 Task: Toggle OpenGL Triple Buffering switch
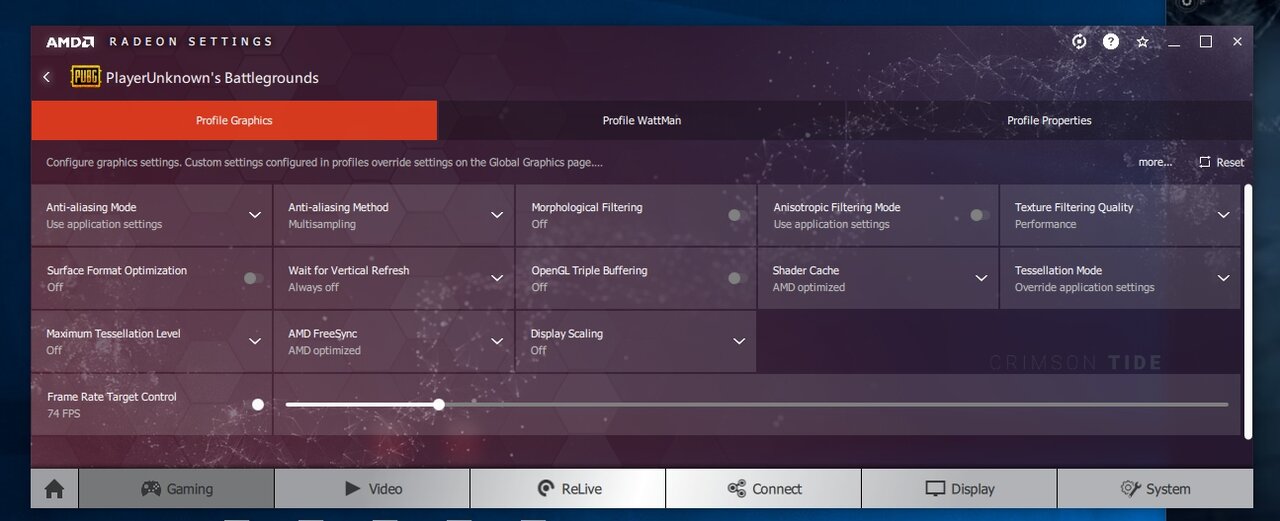coord(738,278)
